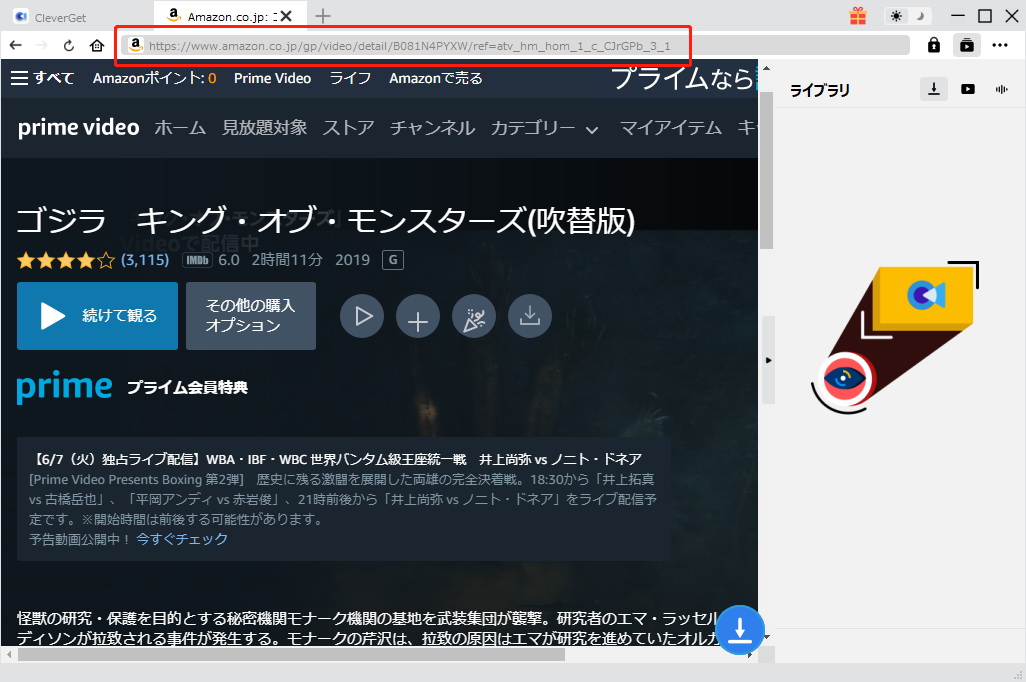This screenshot has height=682, width=1026.
Task: Open the チャンネル menu item
Action: coord(433,128)
